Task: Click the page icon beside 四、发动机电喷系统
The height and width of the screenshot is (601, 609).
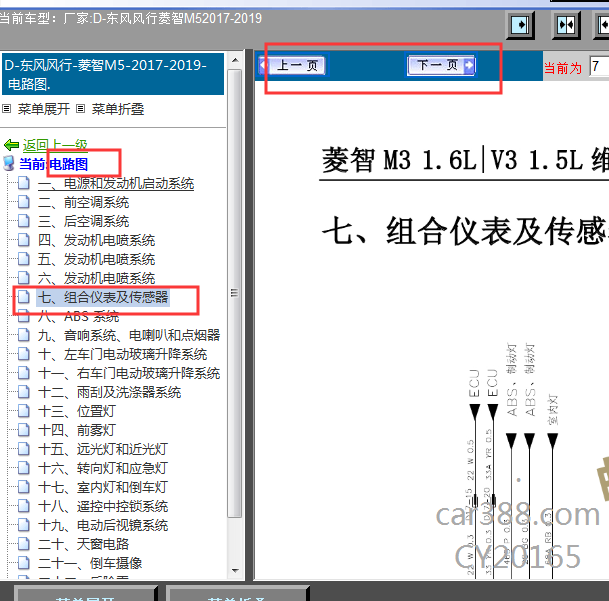Action: pos(24,240)
